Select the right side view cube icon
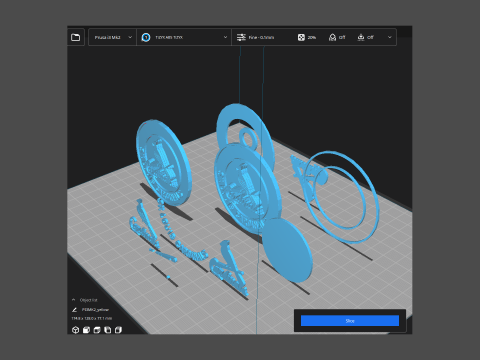The width and height of the screenshot is (480, 360). [x=118, y=330]
